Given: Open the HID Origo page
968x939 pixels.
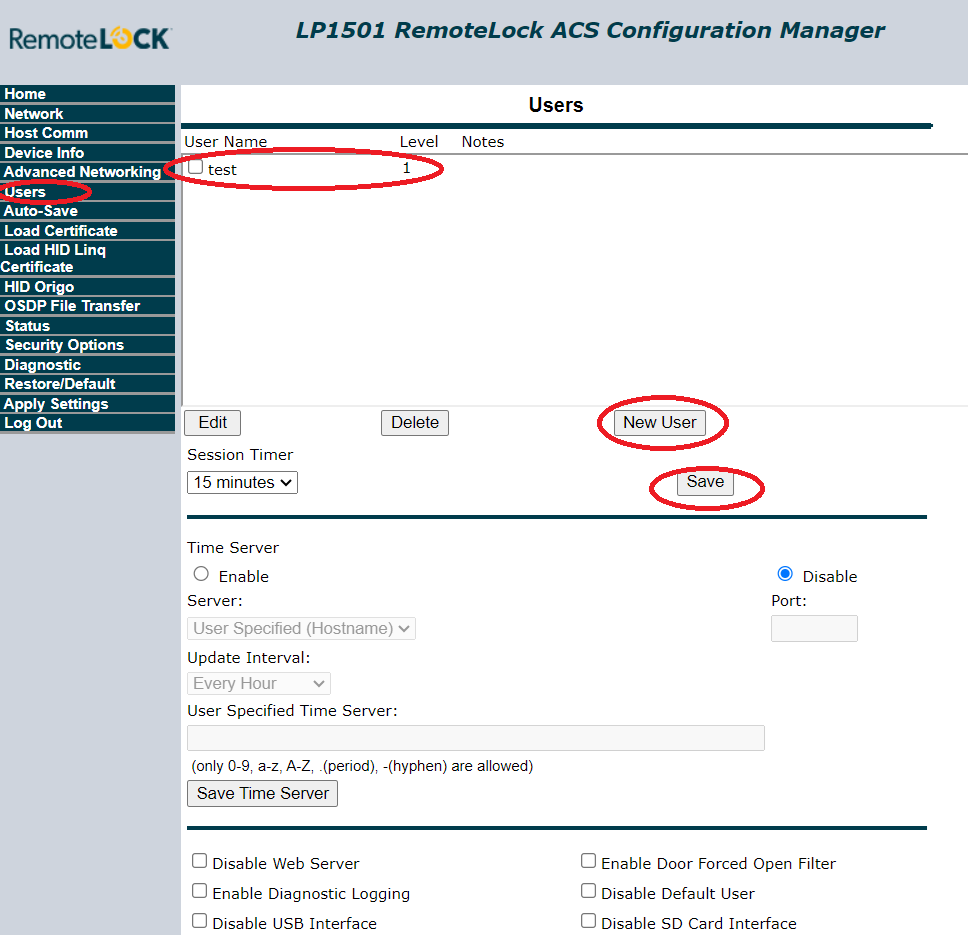Looking at the screenshot, I should point(87,286).
